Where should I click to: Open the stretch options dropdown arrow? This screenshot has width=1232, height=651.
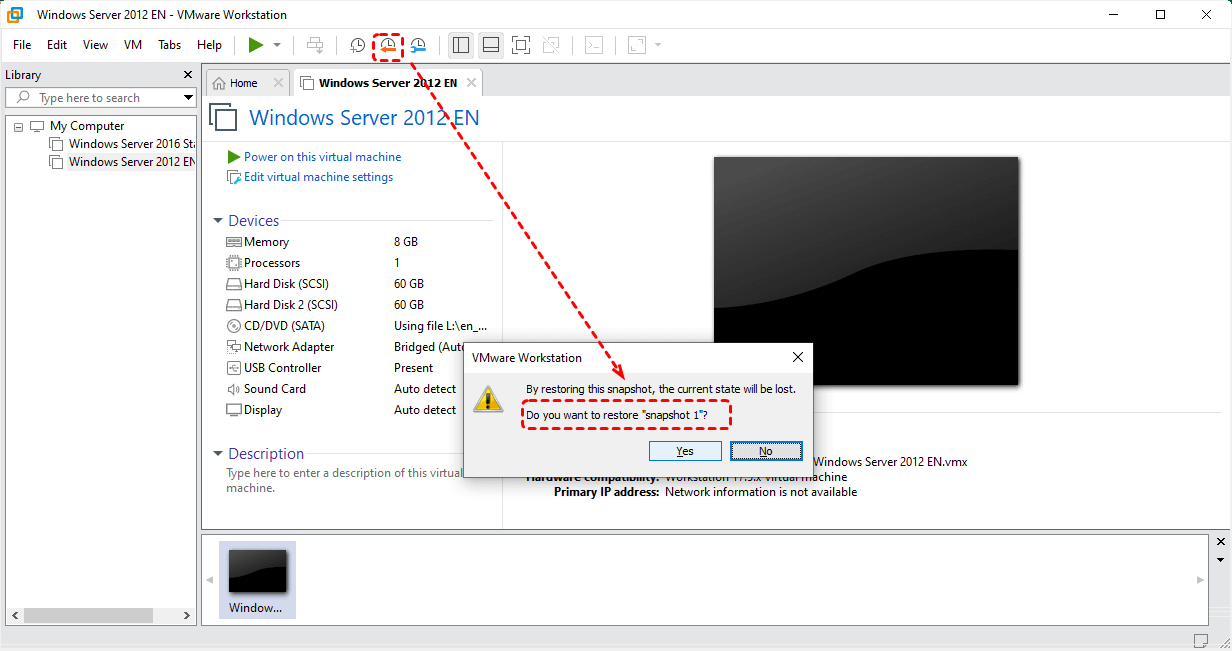click(658, 45)
